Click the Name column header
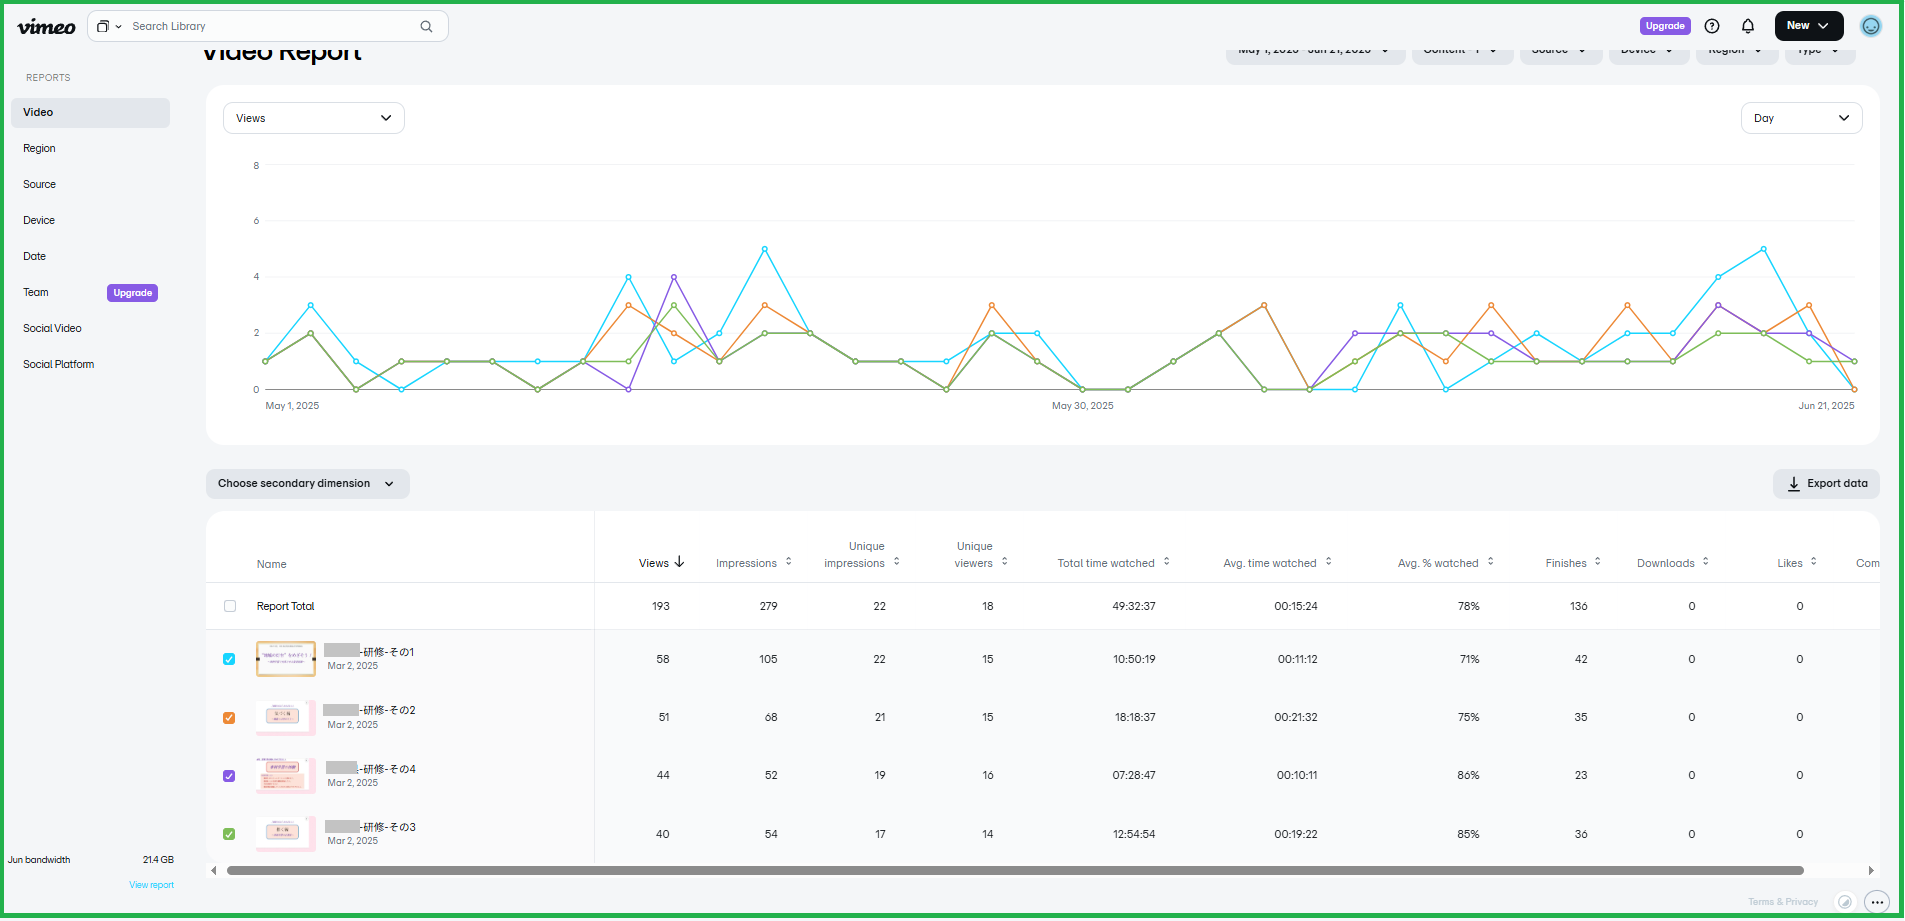 click(x=271, y=565)
